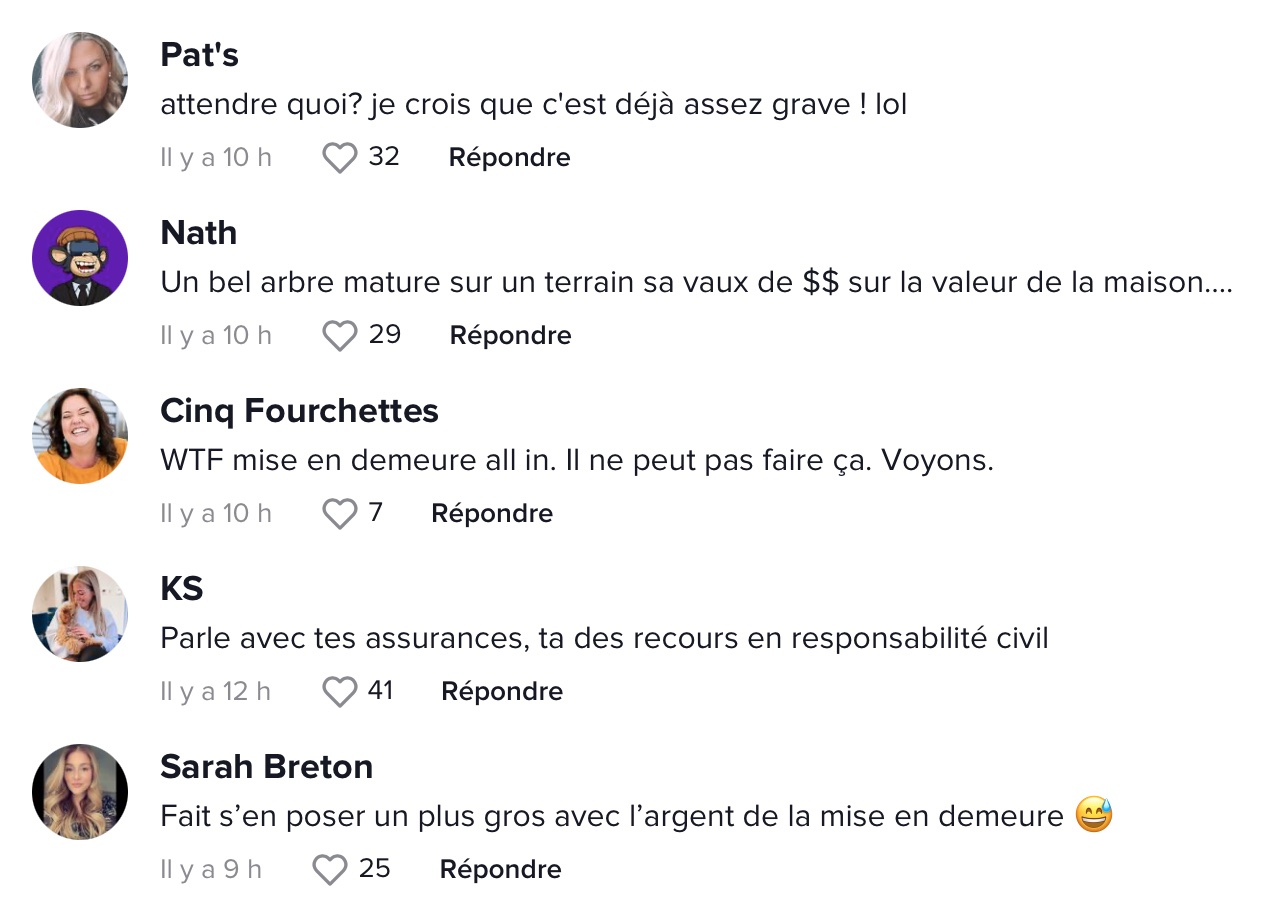Like Nath's comment with the heart icon
1280x914 pixels.
340,336
